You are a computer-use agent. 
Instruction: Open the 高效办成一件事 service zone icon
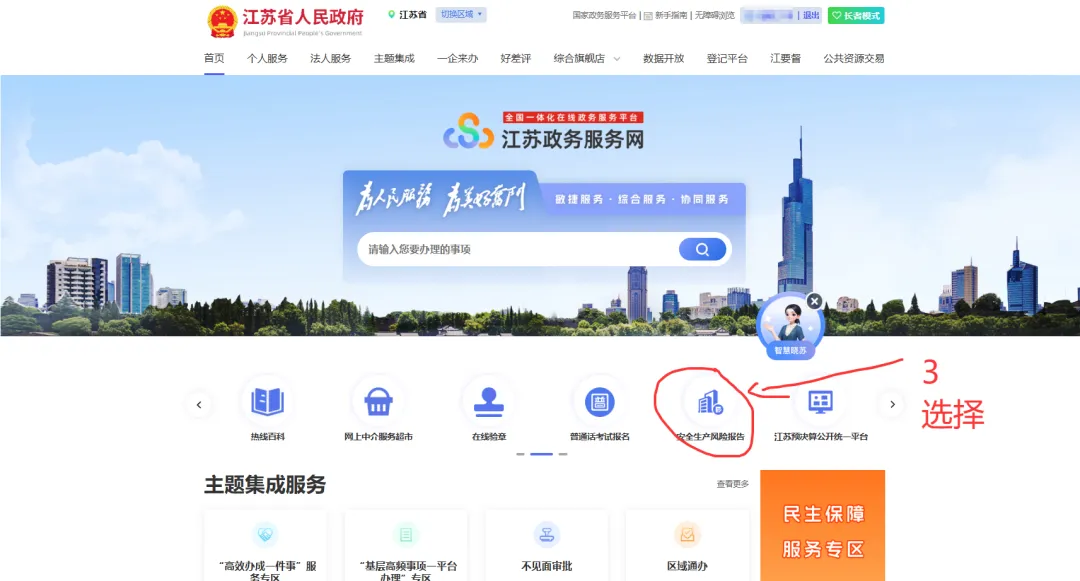coord(265,534)
